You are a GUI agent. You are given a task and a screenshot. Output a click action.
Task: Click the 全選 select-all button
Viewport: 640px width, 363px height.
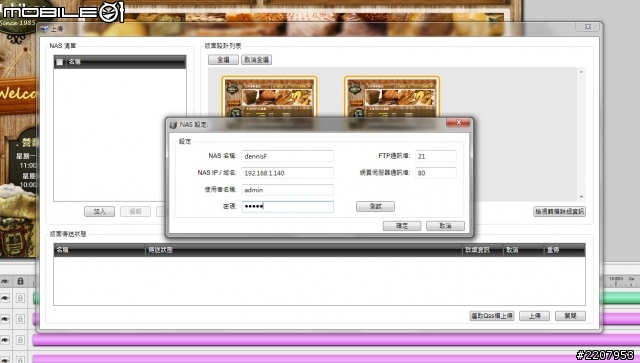[223, 60]
